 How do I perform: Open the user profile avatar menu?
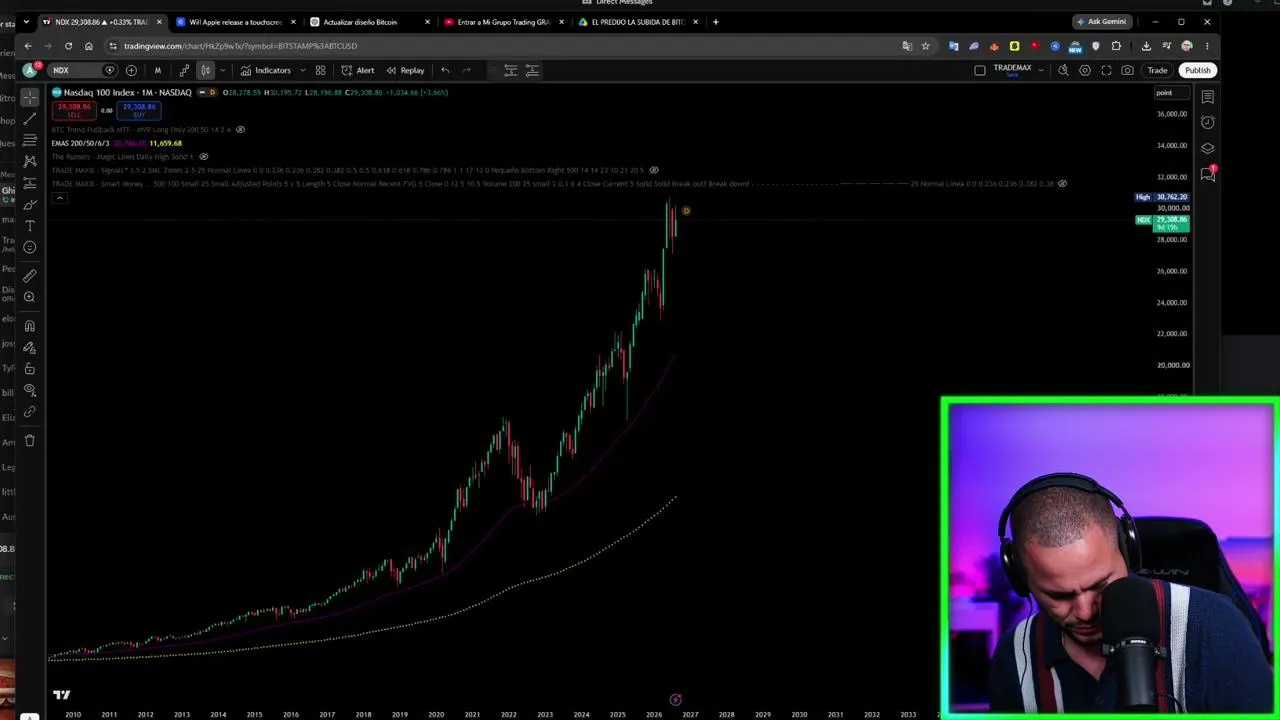click(31, 70)
